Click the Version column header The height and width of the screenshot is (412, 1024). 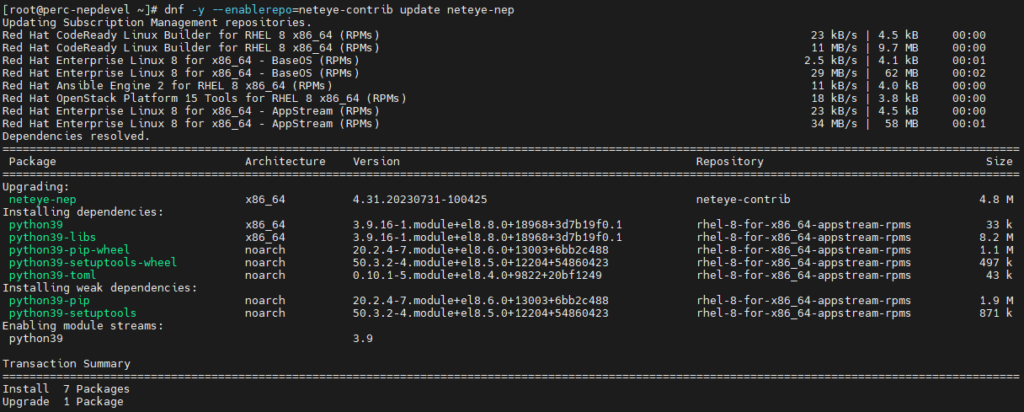coord(376,161)
